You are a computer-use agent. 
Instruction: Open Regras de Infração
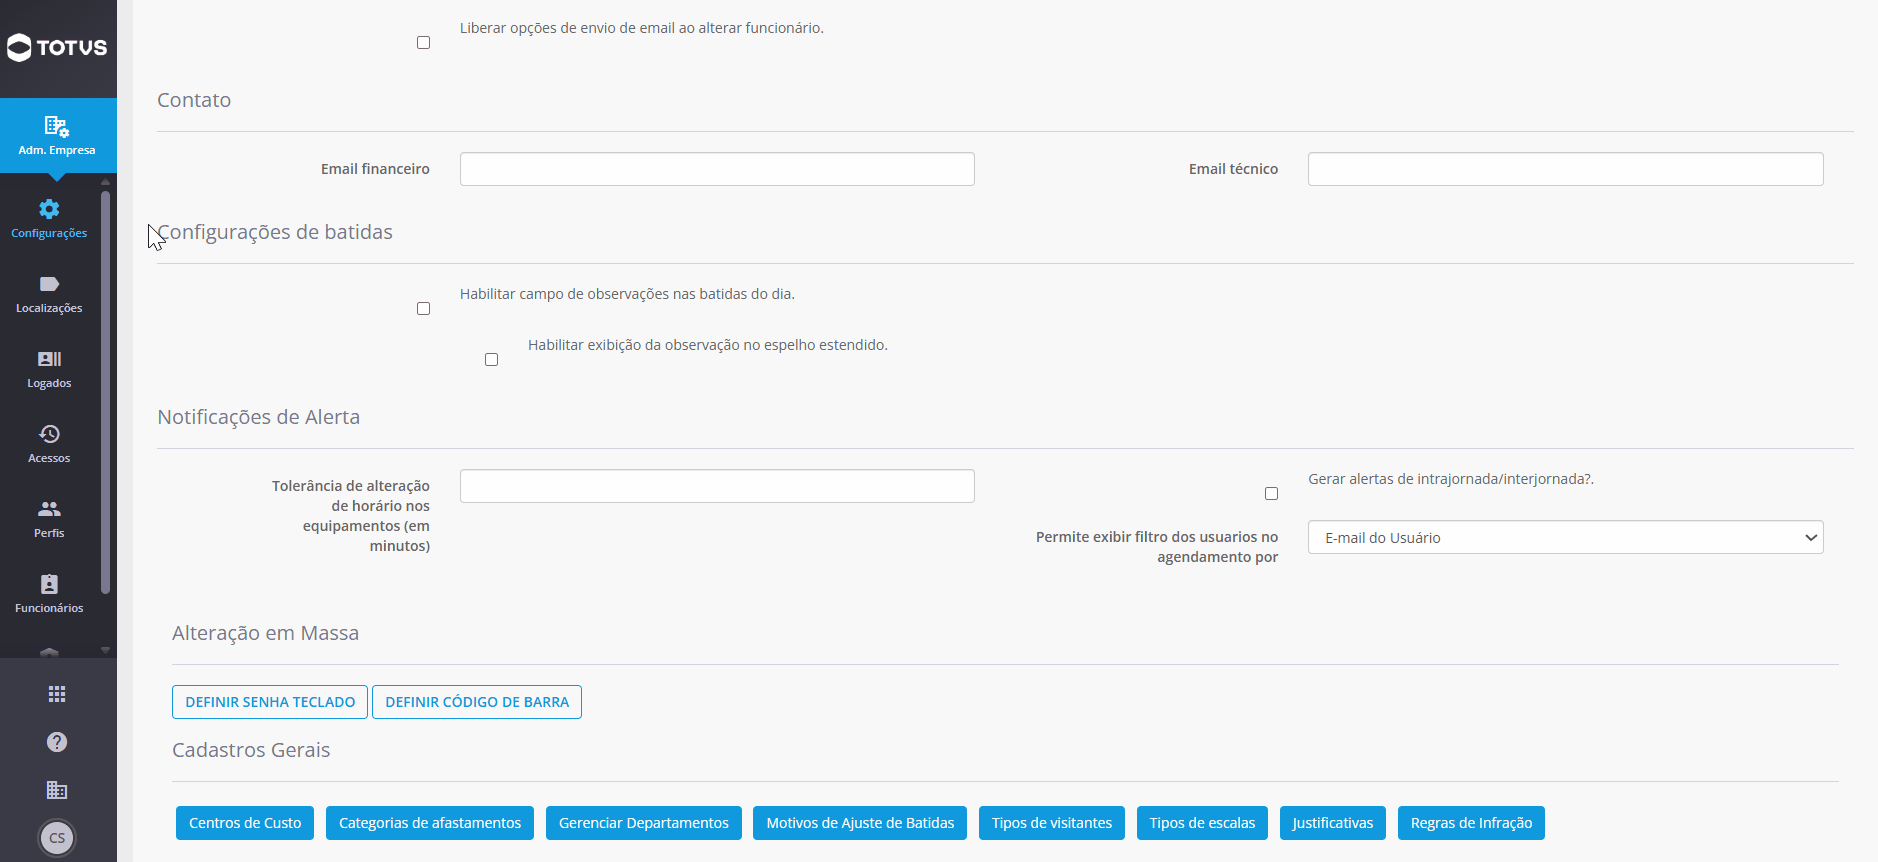[x=1472, y=823]
